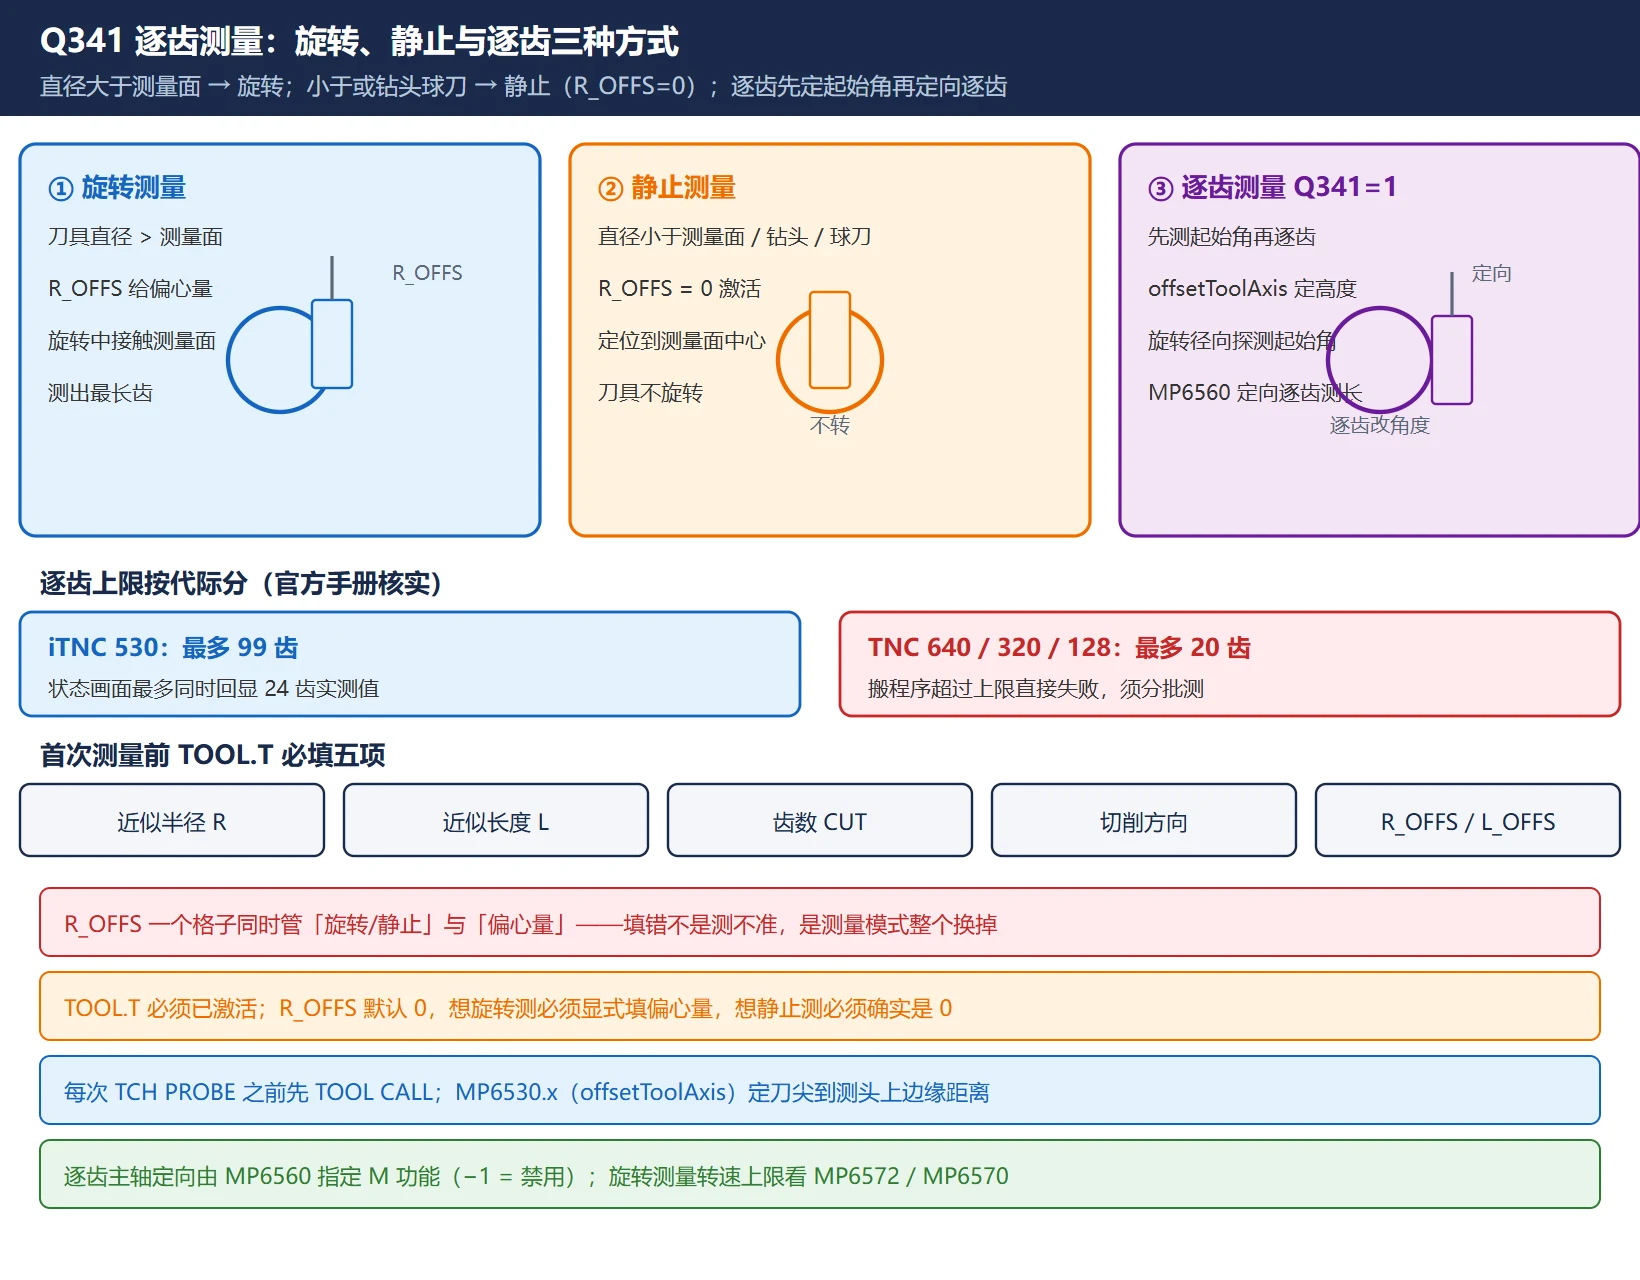Image resolution: width=1640 pixels, height=1280 pixels.
Task: Click the R_OFFS label in the blue card
Action: pos(427,273)
